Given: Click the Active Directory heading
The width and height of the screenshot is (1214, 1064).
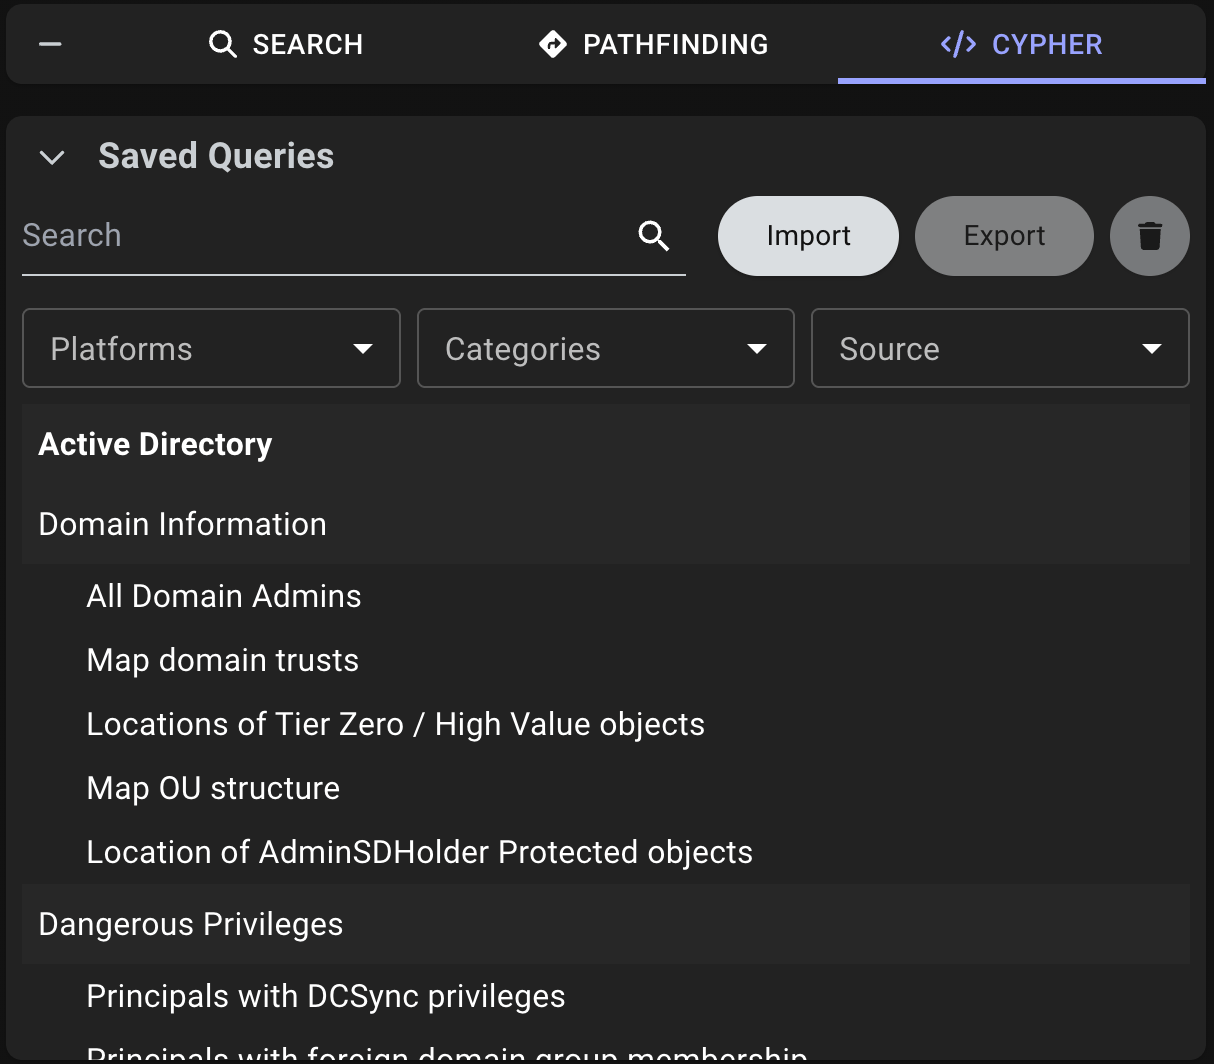Looking at the screenshot, I should (x=155, y=444).
